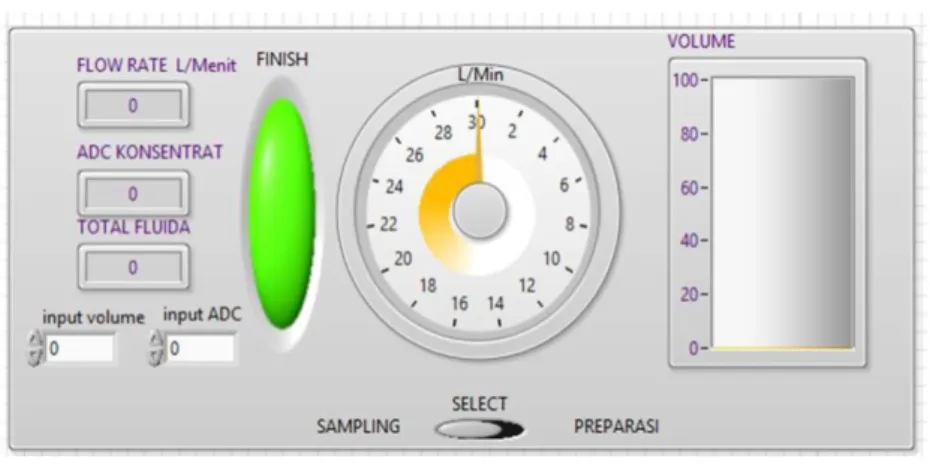Click the 12 mark on the gauge dial

pos(527,286)
